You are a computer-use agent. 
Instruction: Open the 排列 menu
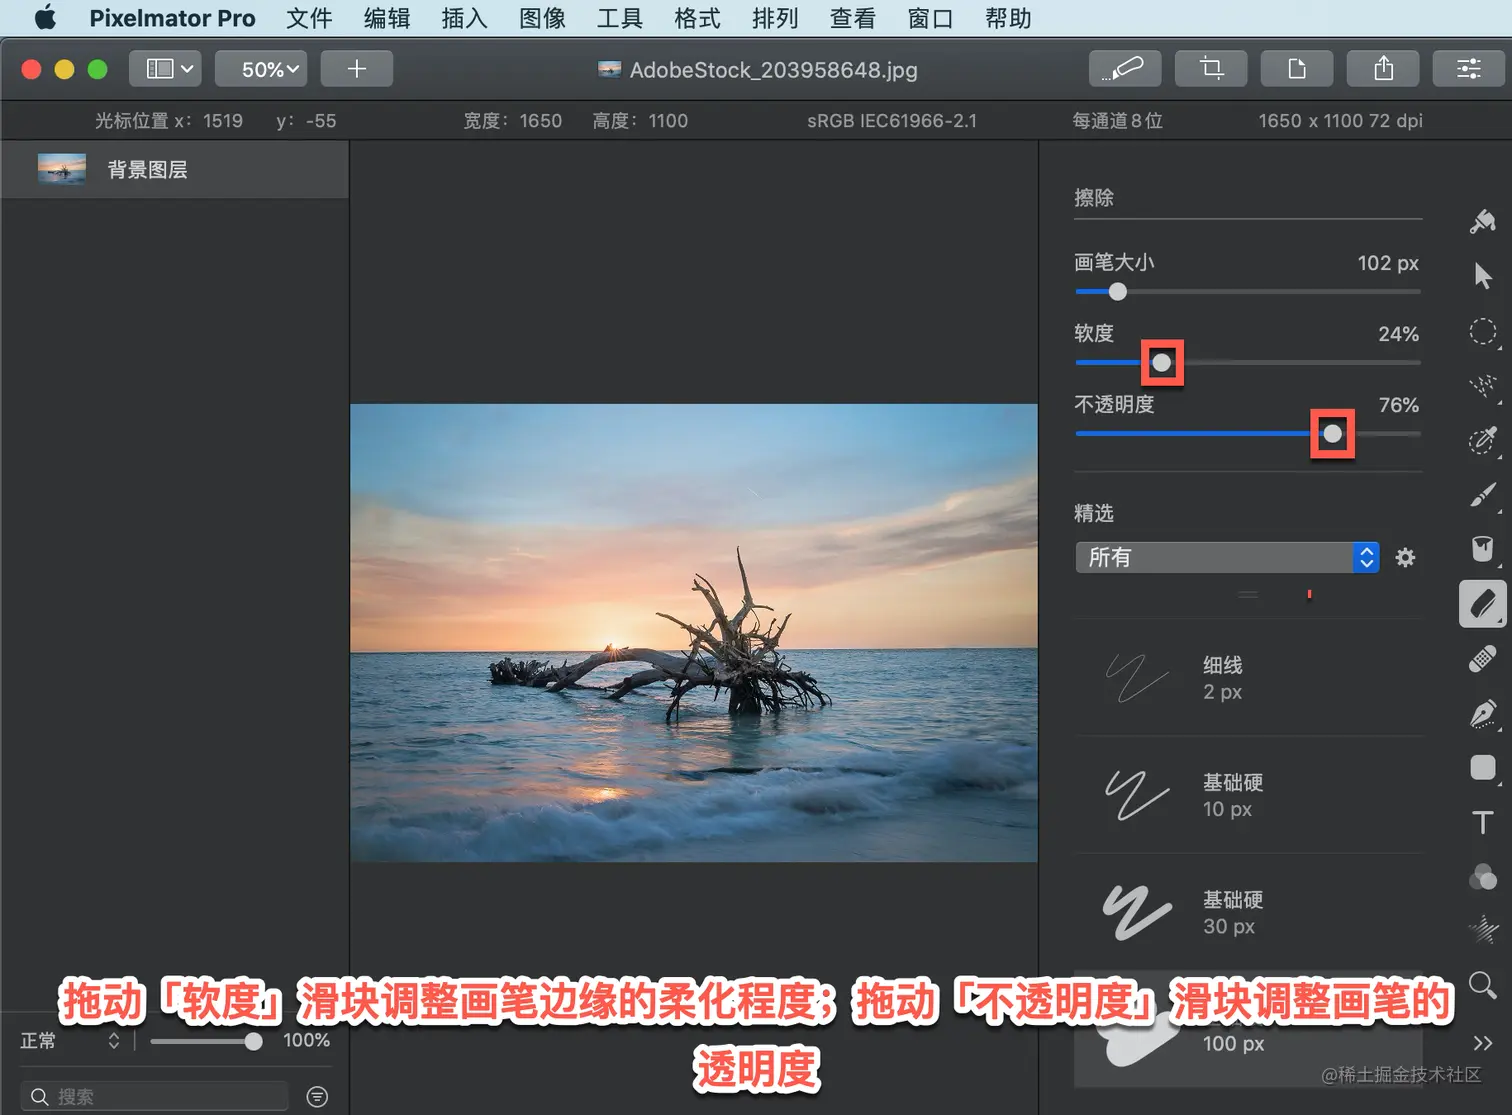tap(775, 18)
